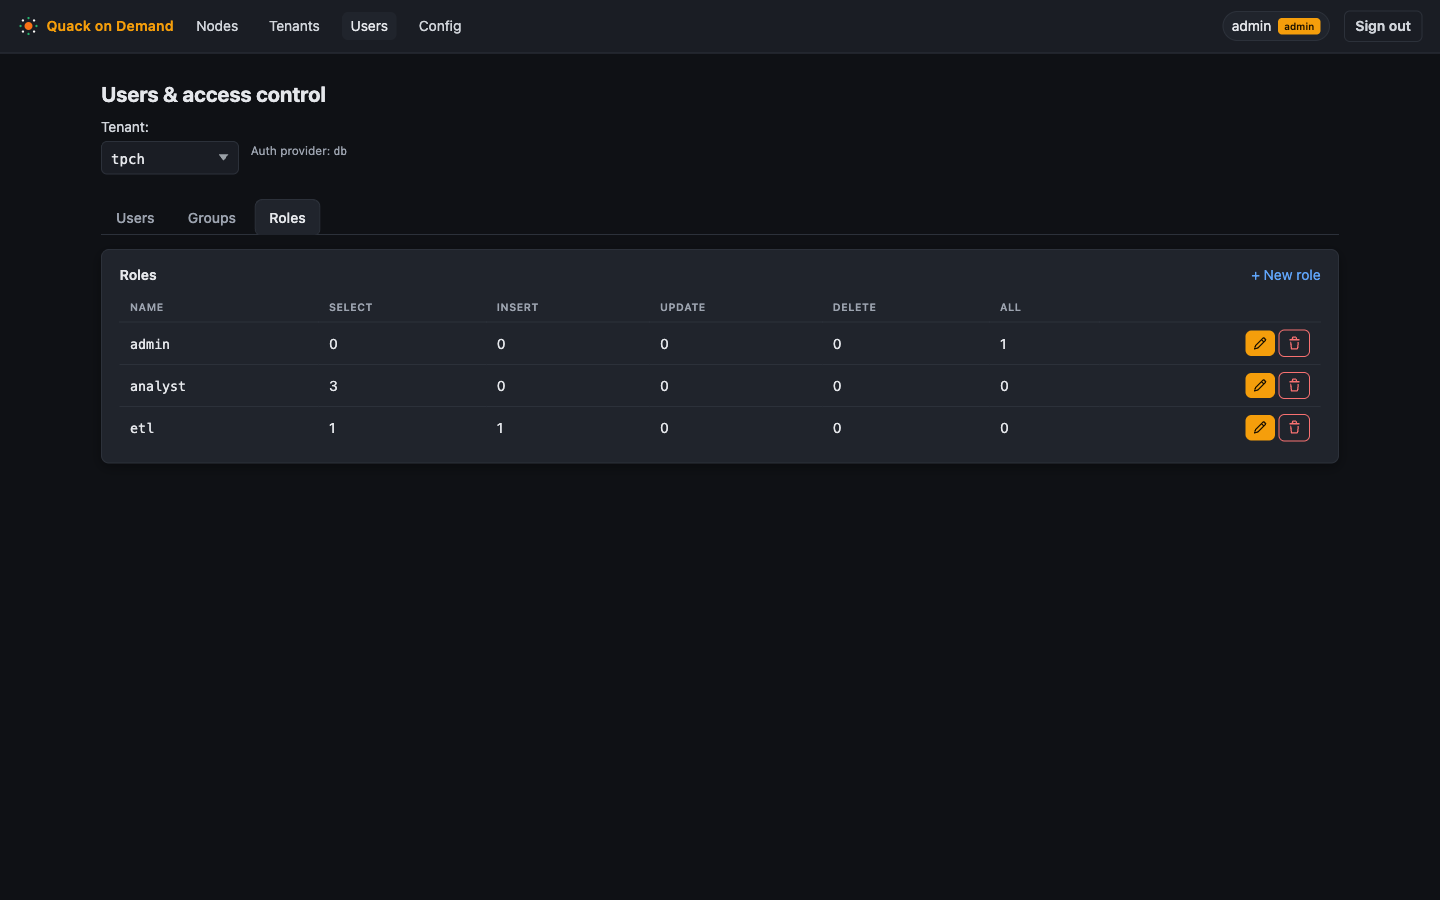Click etl's INSERT value 1

point(500,428)
